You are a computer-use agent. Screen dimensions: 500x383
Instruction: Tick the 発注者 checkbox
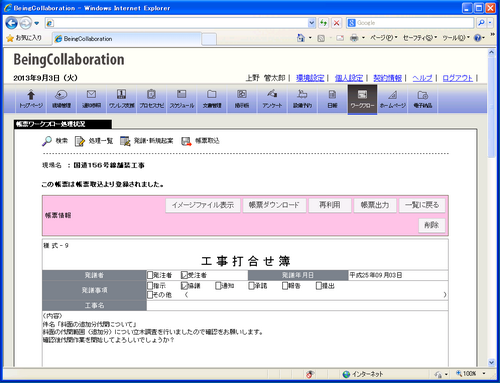150,275
